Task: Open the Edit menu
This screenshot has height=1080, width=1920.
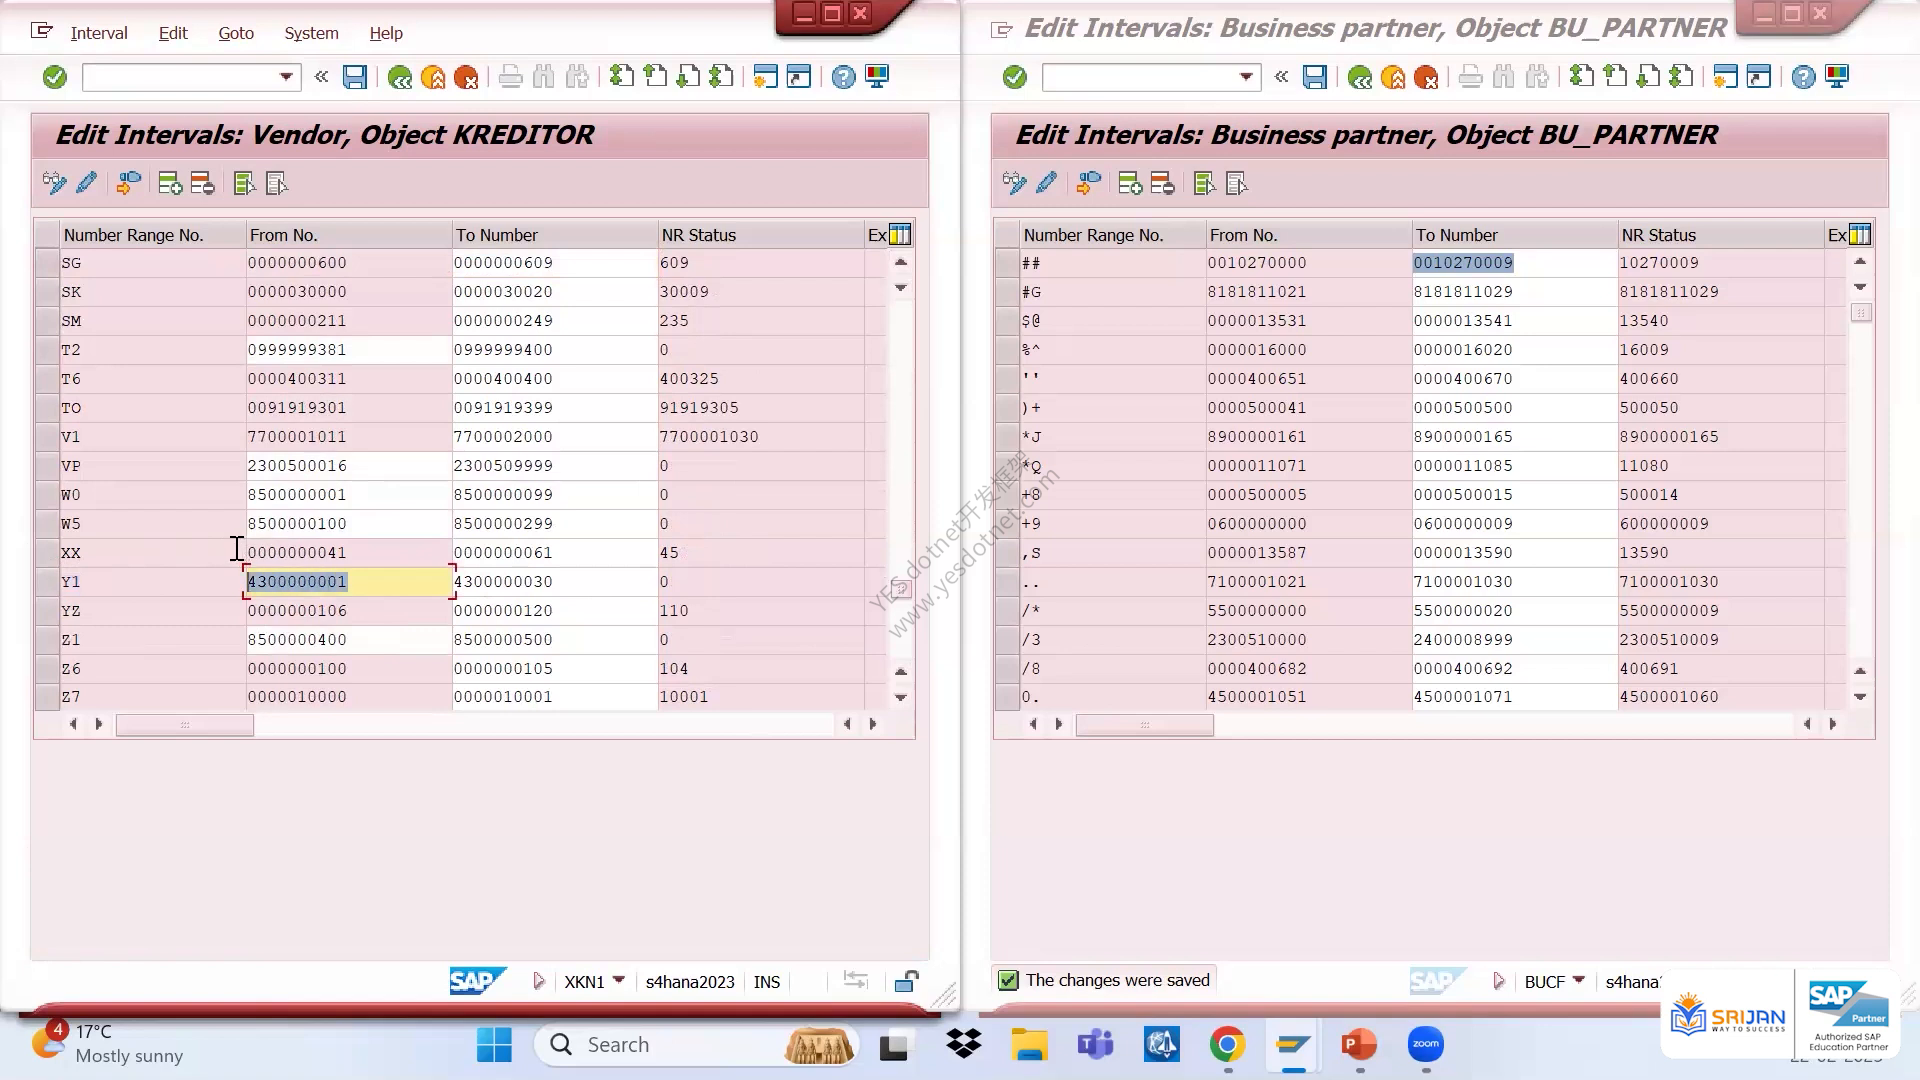Action: tap(173, 33)
